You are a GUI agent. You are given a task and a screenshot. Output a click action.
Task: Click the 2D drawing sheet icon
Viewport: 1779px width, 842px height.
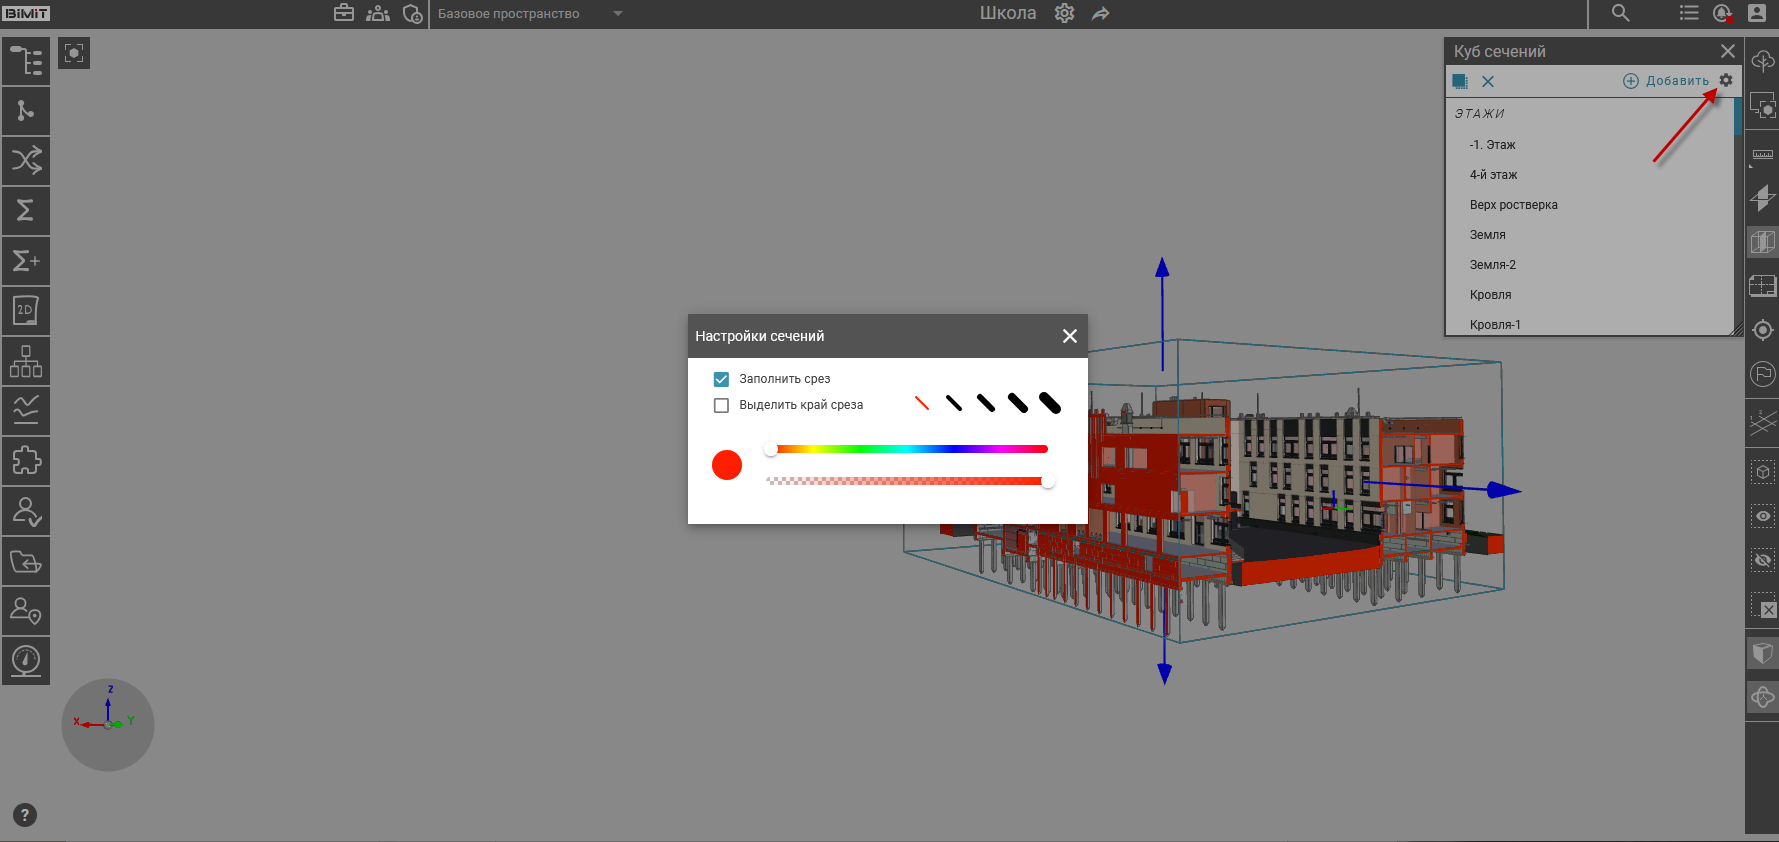[26, 311]
